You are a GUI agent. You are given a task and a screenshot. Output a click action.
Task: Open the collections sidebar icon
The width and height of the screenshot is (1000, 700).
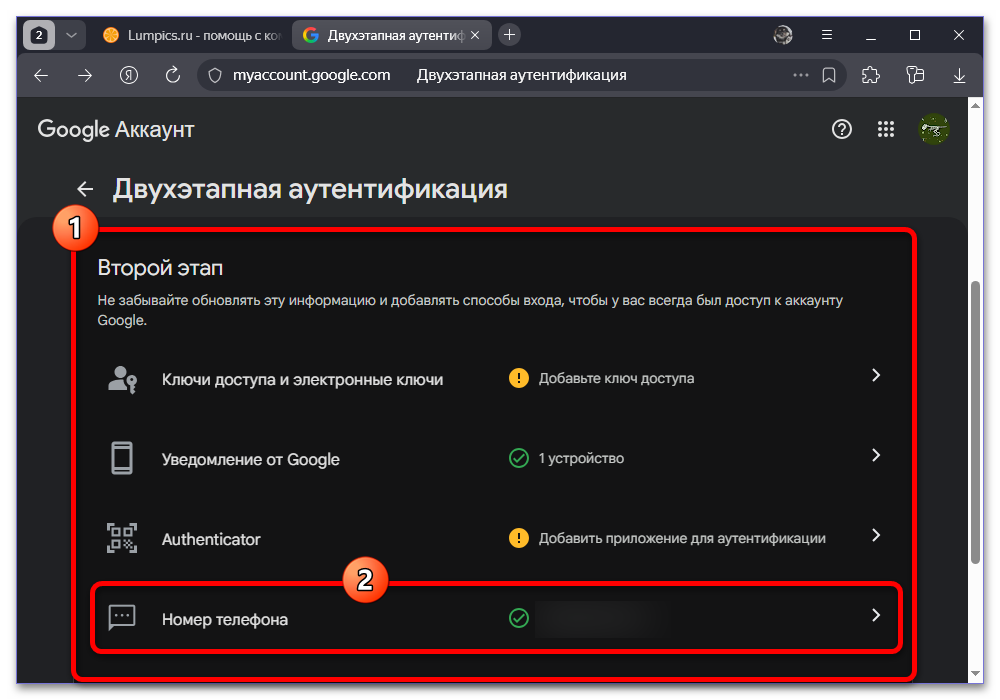[915, 75]
